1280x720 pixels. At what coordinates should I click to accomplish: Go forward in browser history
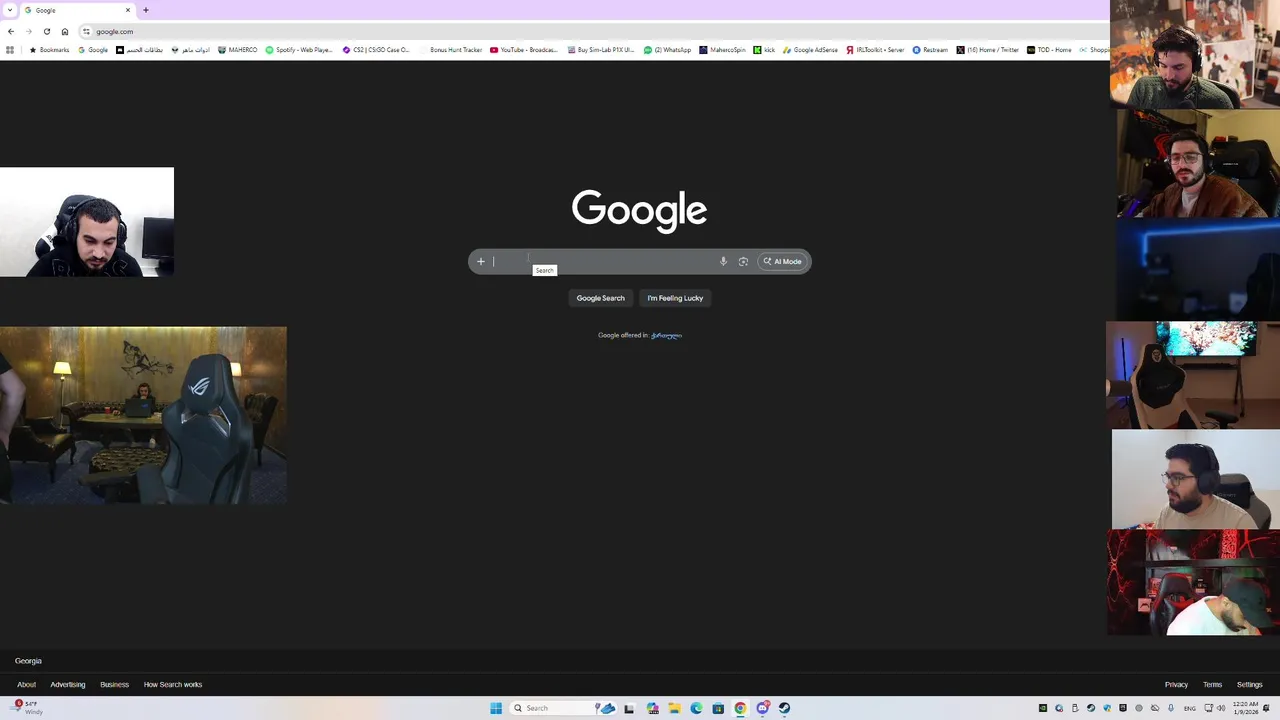coord(29,31)
